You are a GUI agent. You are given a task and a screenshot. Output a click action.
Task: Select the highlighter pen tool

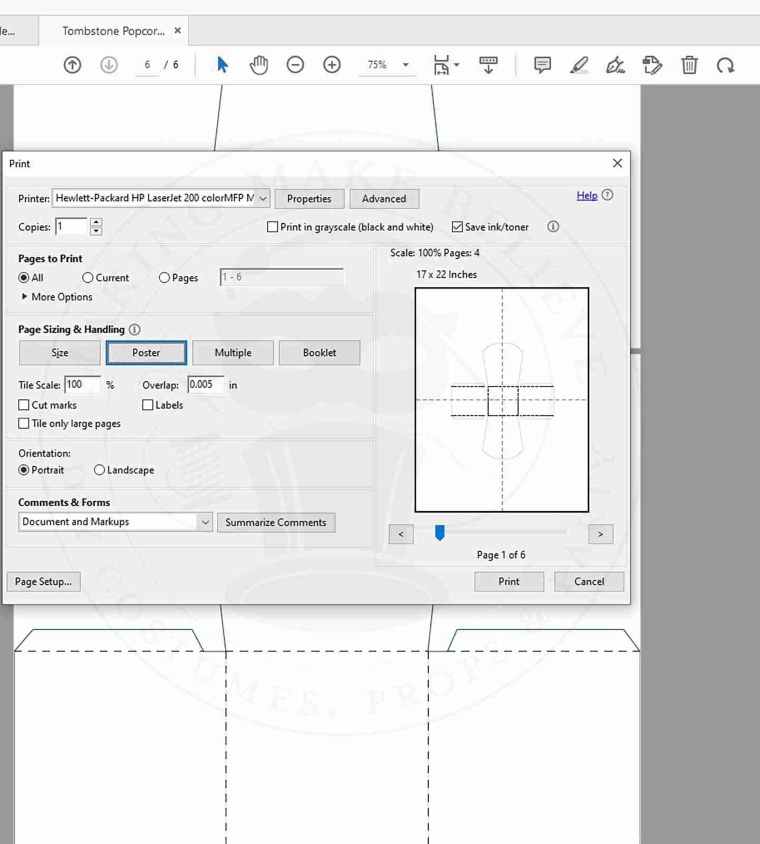(579, 65)
